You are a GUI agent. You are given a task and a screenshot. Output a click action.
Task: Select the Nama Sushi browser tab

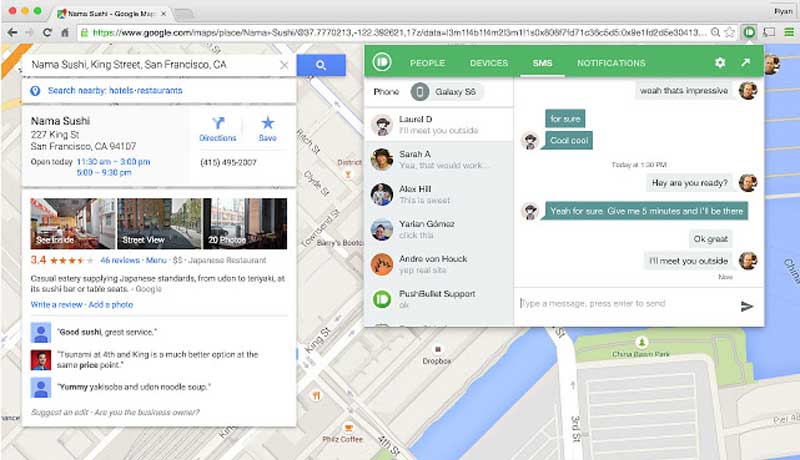pyautogui.click(x=112, y=14)
